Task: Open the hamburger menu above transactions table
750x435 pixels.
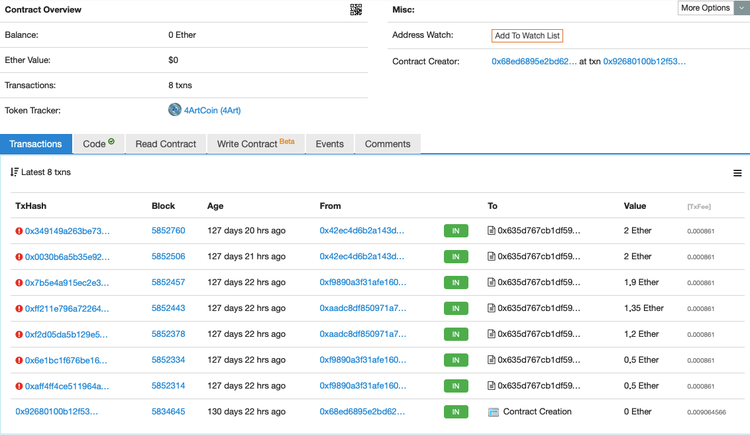Action: [738, 173]
